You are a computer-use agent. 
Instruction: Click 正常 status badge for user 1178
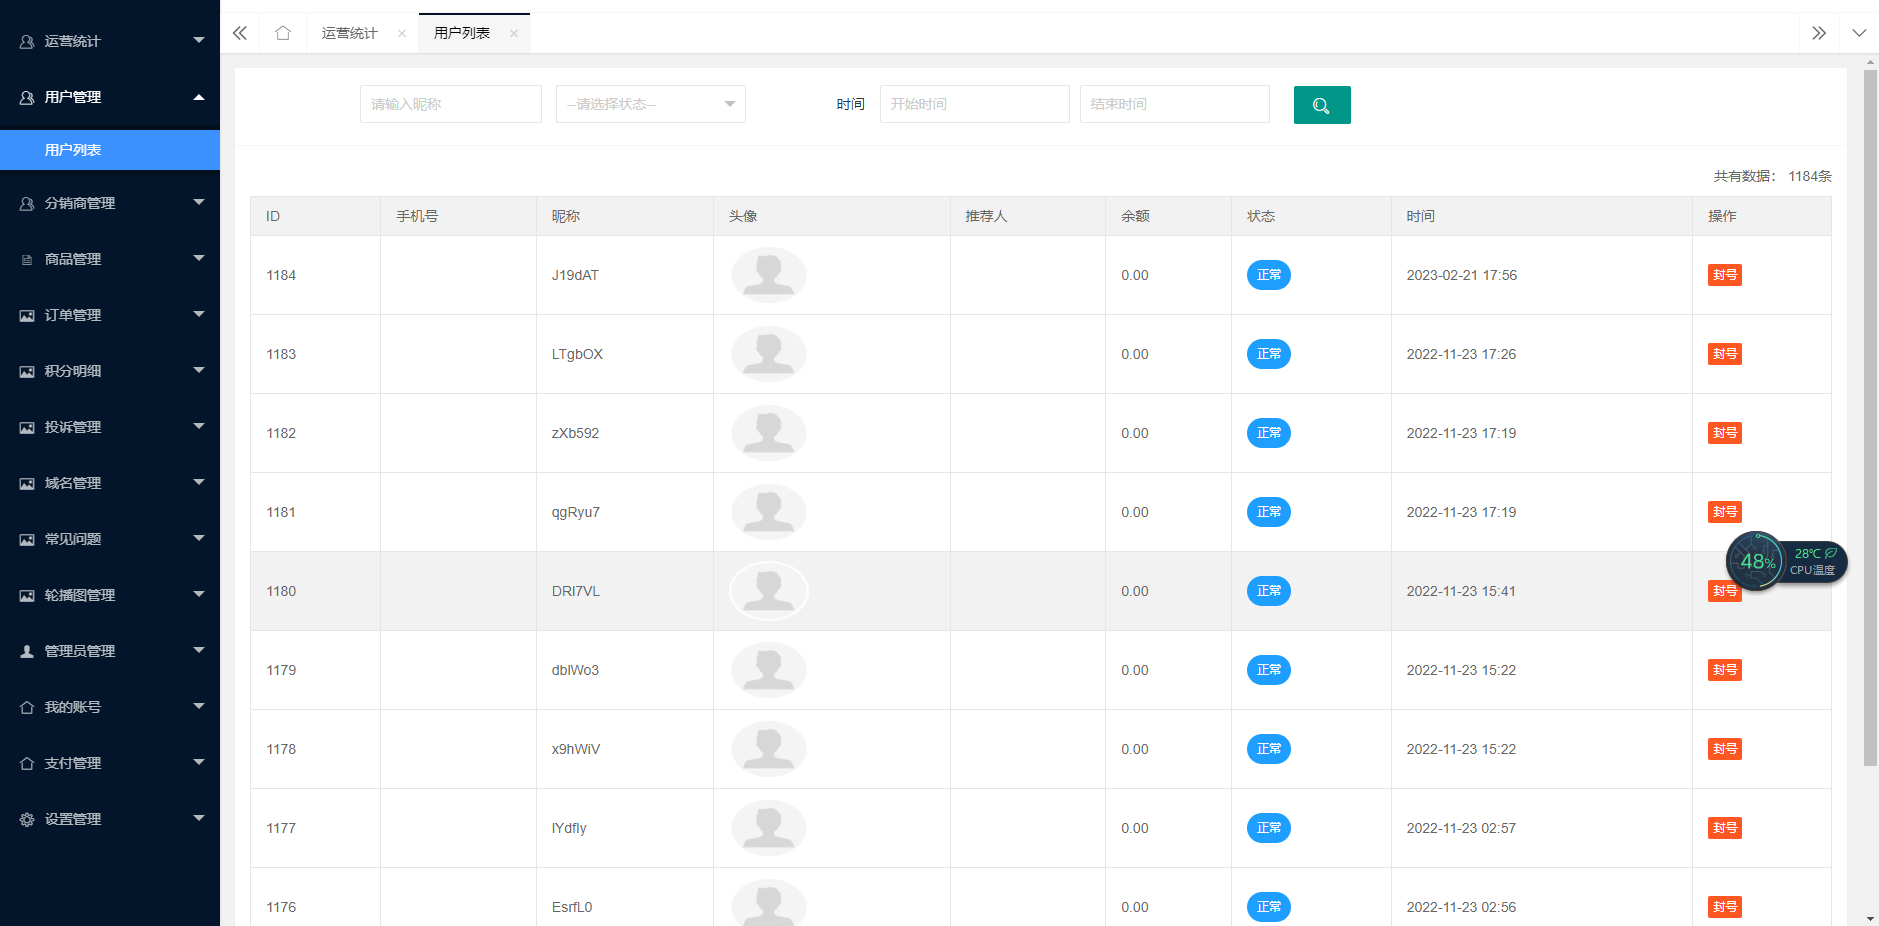point(1269,749)
